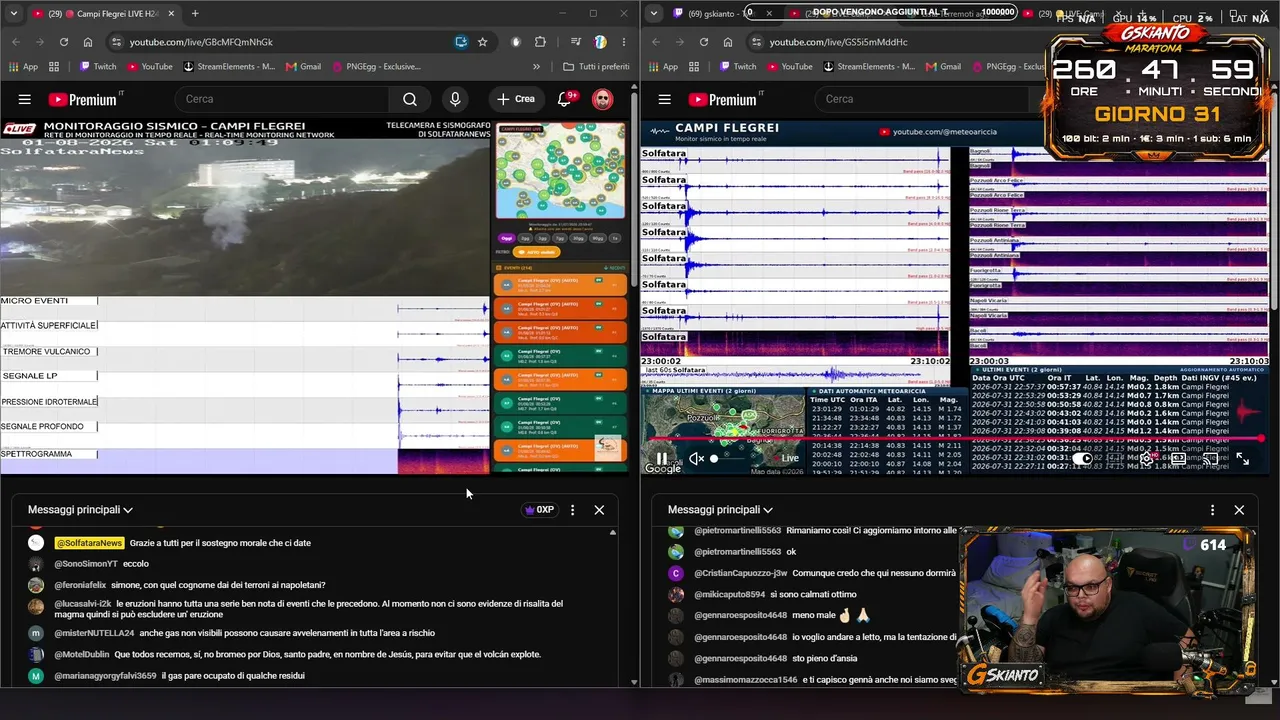The width and height of the screenshot is (1280, 720).
Task: Open Twitch bookmark in left bookmarks bar
Action: coord(96,67)
